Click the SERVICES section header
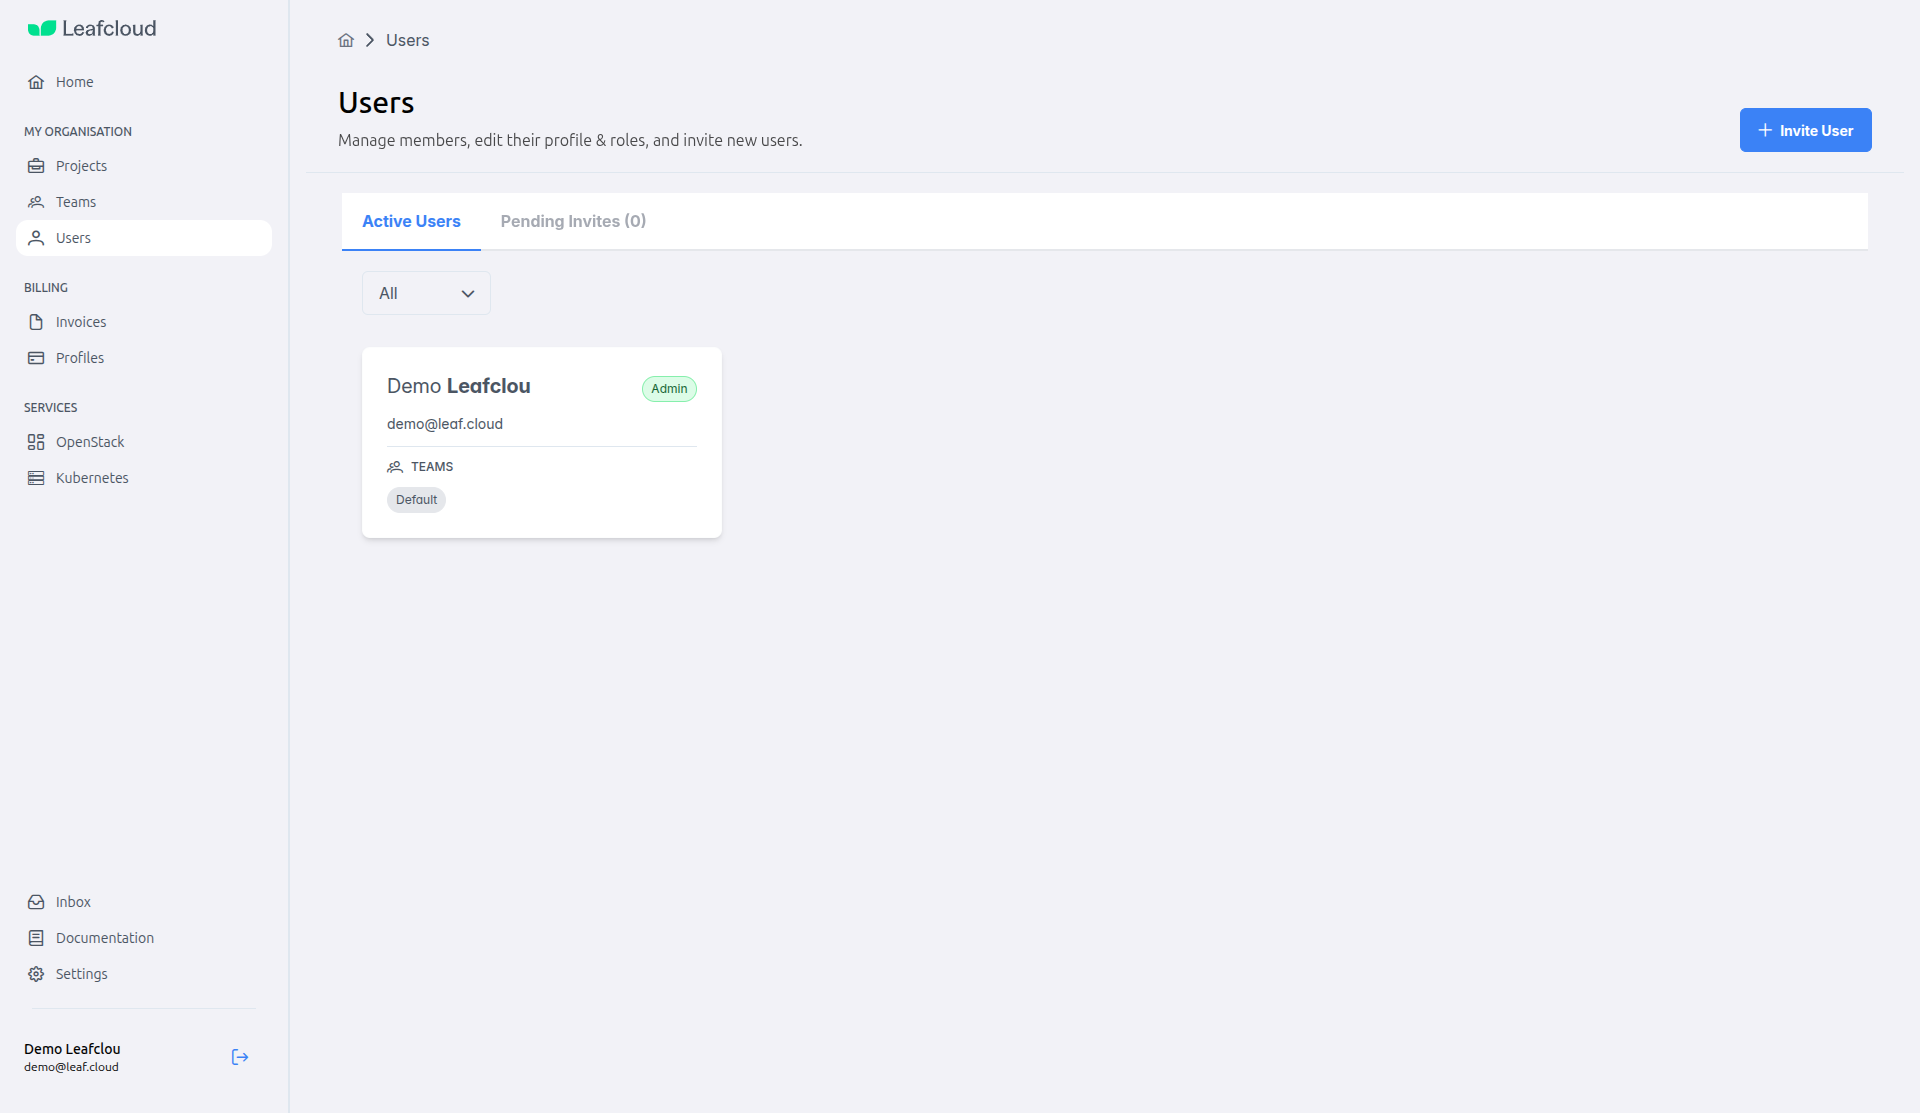Image resolution: width=1920 pixels, height=1113 pixels. click(x=51, y=408)
